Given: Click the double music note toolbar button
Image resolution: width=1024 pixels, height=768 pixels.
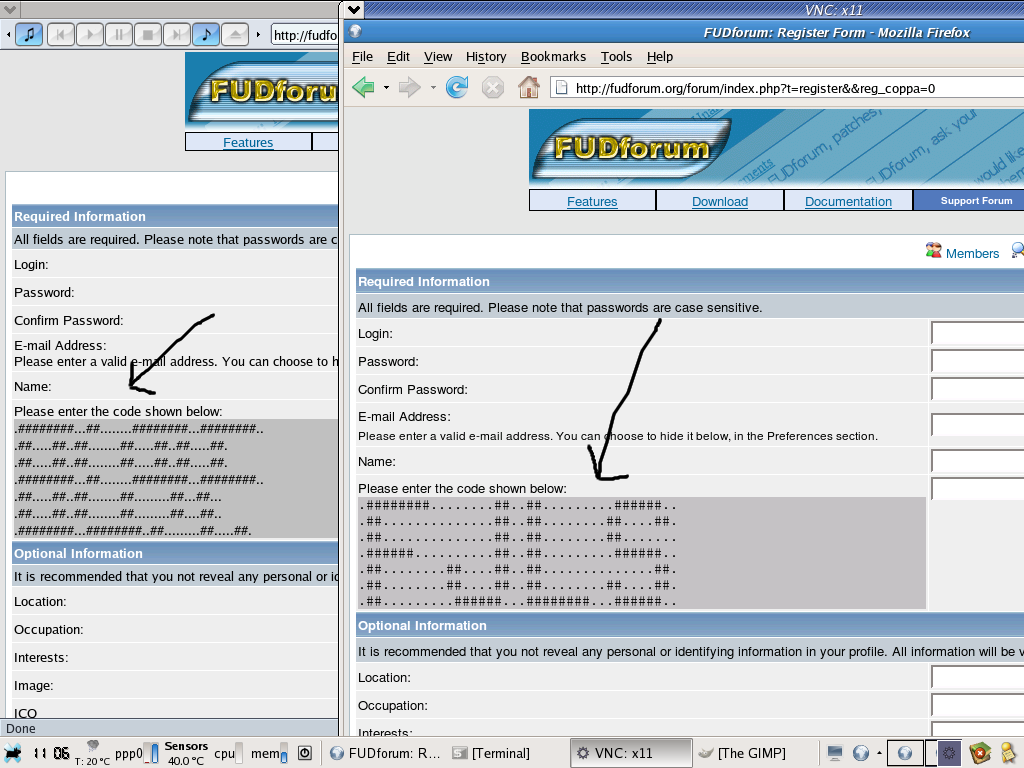Looking at the screenshot, I should [x=29, y=34].
